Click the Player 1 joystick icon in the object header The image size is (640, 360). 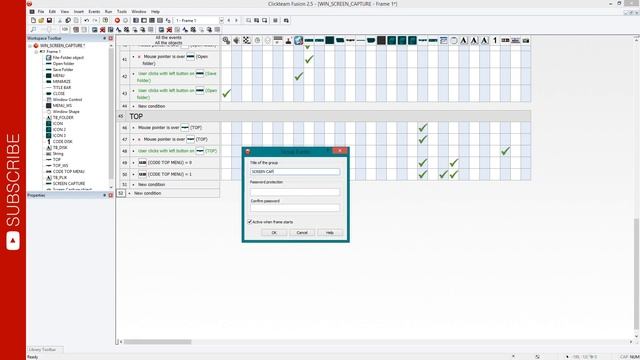point(288,40)
